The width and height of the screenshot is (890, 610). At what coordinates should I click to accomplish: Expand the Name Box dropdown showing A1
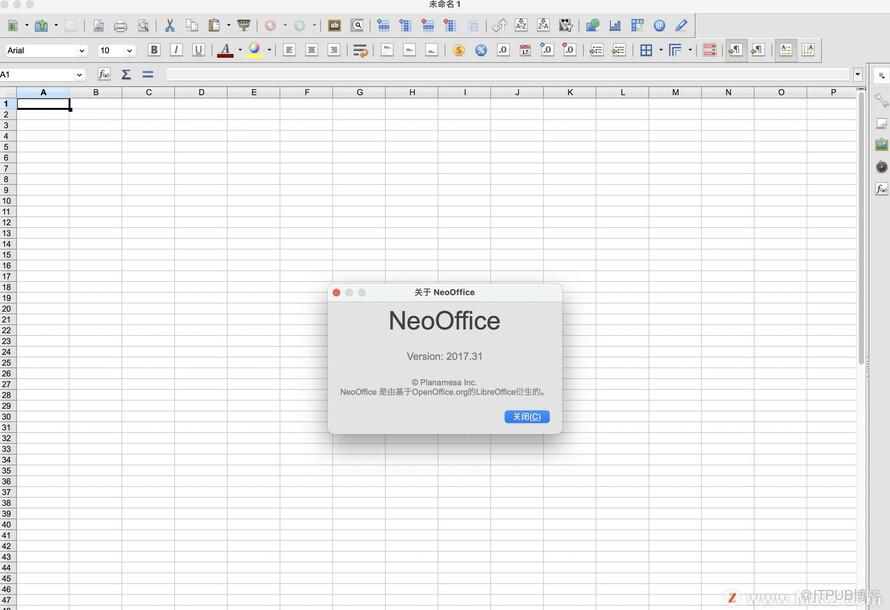tap(79, 74)
